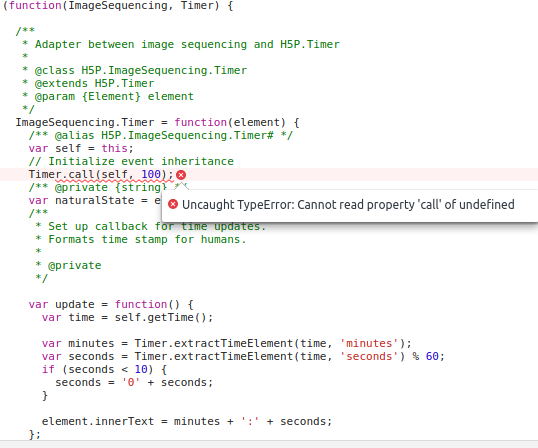Click the '@extends H5P.Timer' comment line
The height and width of the screenshot is (448, 538).
(94, 83)
